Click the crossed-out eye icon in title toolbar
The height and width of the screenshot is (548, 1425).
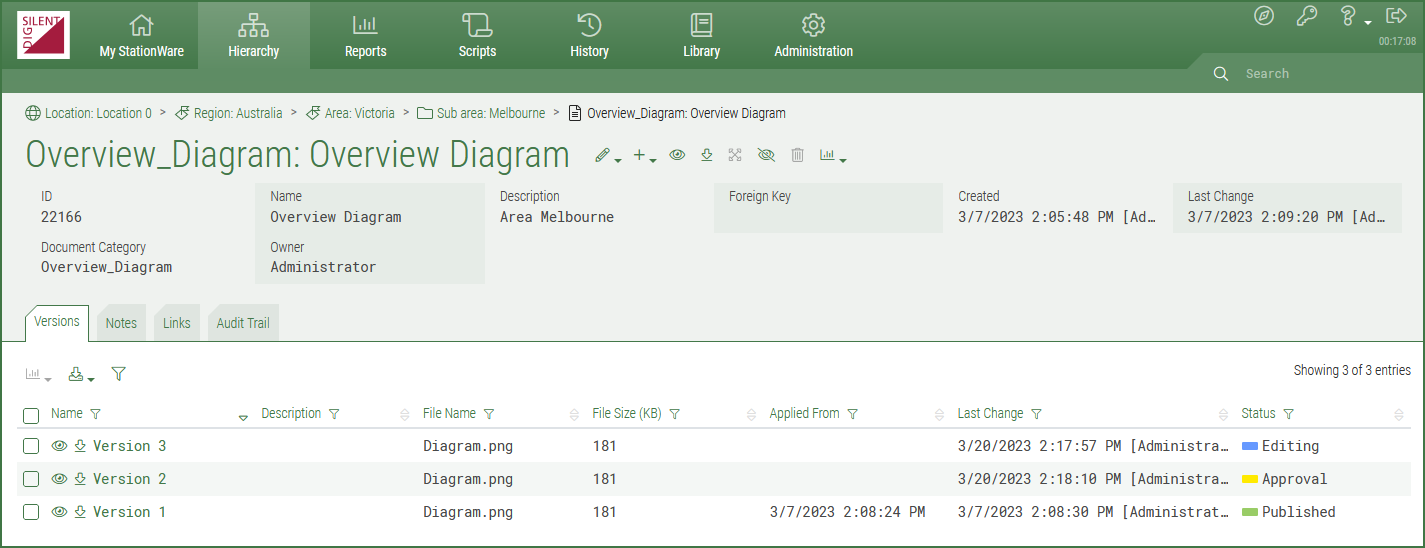[766, 155]
